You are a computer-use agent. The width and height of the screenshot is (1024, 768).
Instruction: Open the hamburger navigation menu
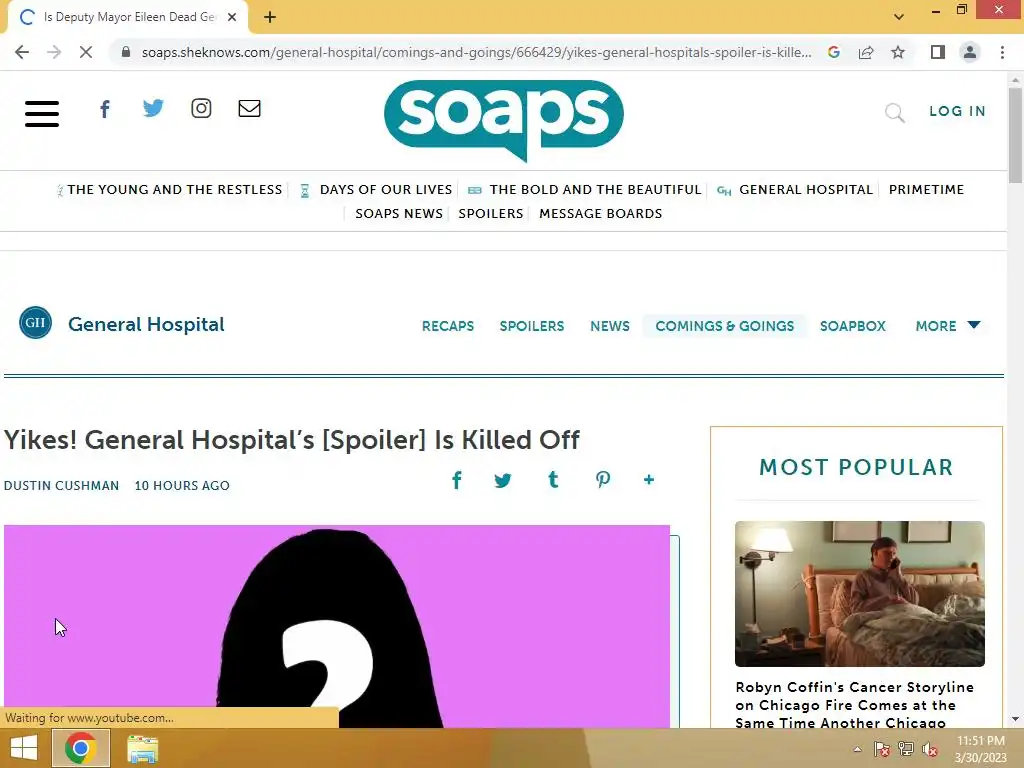coord(42,114)
